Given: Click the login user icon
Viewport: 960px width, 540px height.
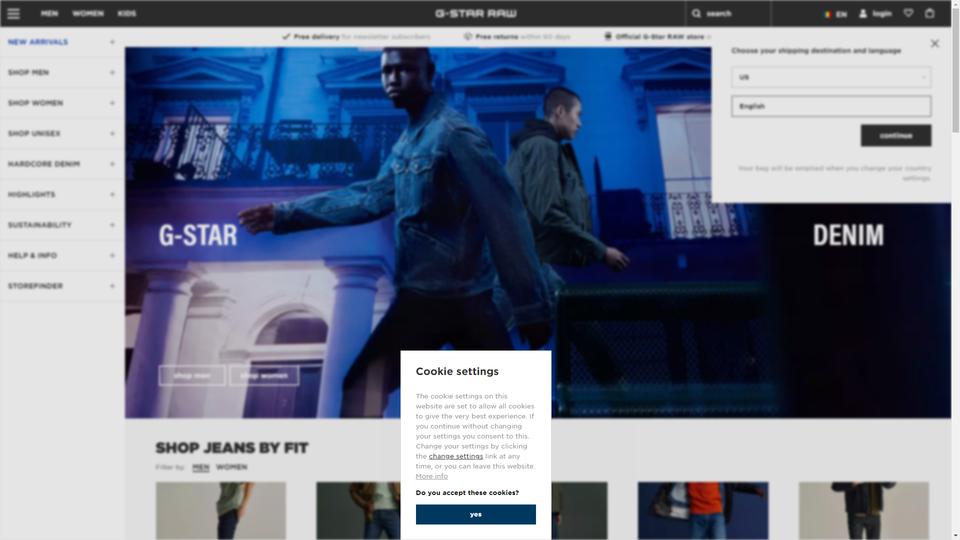Looking at the screenshot, I should (863, 13).
